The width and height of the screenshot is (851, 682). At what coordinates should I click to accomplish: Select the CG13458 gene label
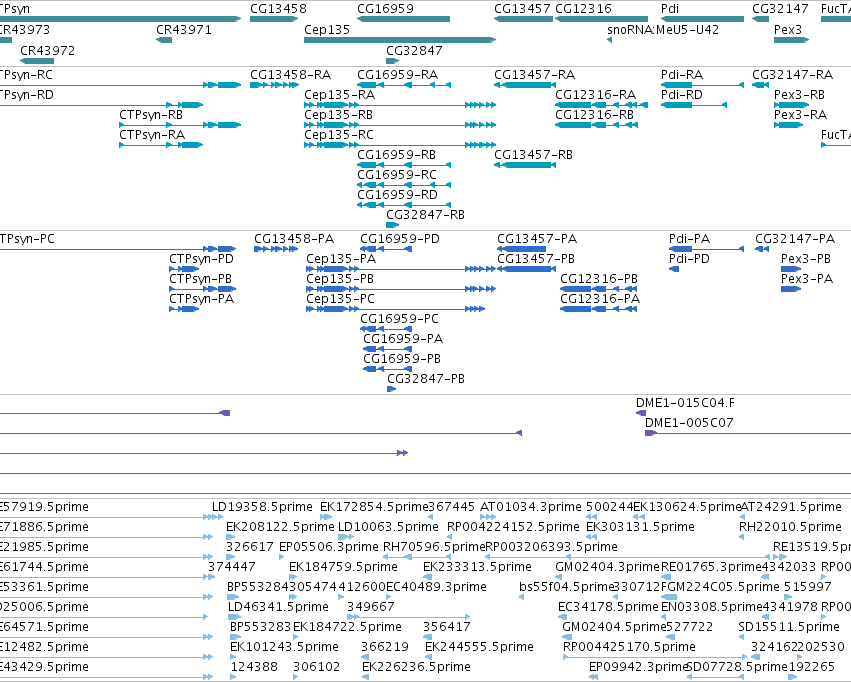pyautogui.click(x=278, y=9)
